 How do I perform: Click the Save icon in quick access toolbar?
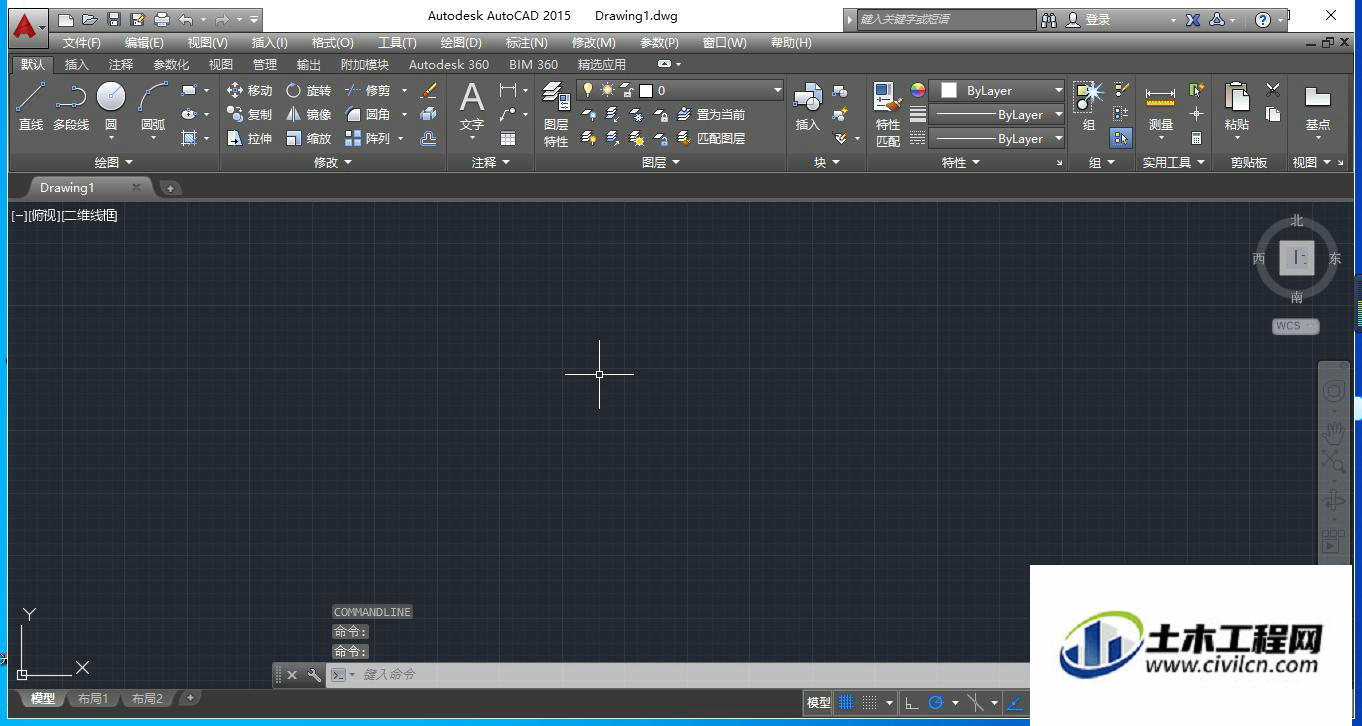(x=113, y=19)
